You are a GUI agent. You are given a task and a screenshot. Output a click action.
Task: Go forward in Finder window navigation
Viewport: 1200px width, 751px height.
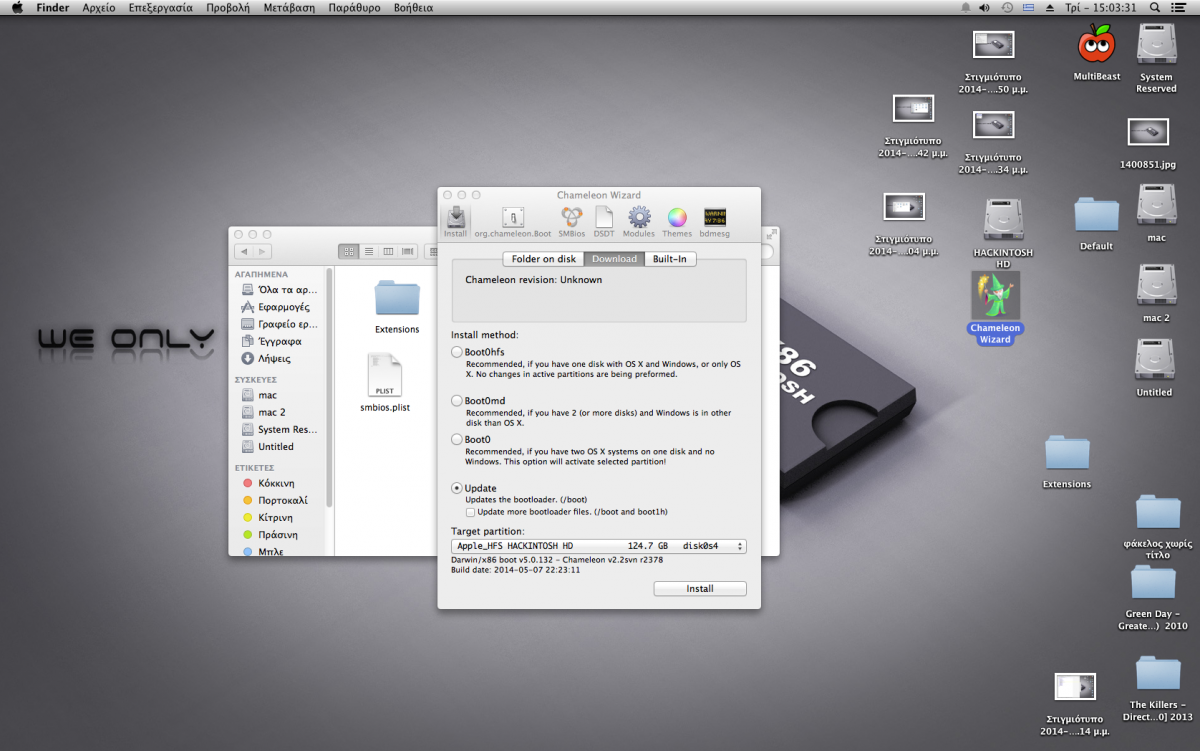pyautogui.click(x=262, y=252)
